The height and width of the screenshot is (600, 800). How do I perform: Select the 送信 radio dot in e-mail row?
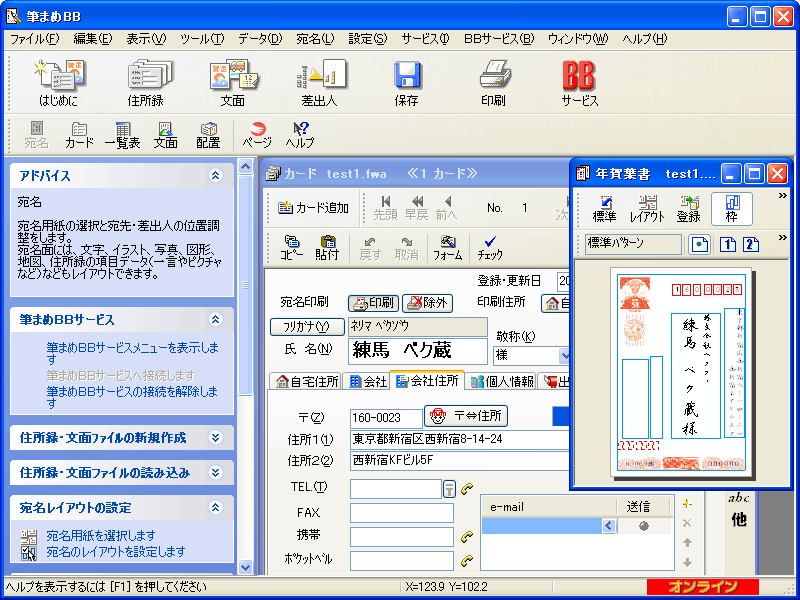tap(644, 526)
